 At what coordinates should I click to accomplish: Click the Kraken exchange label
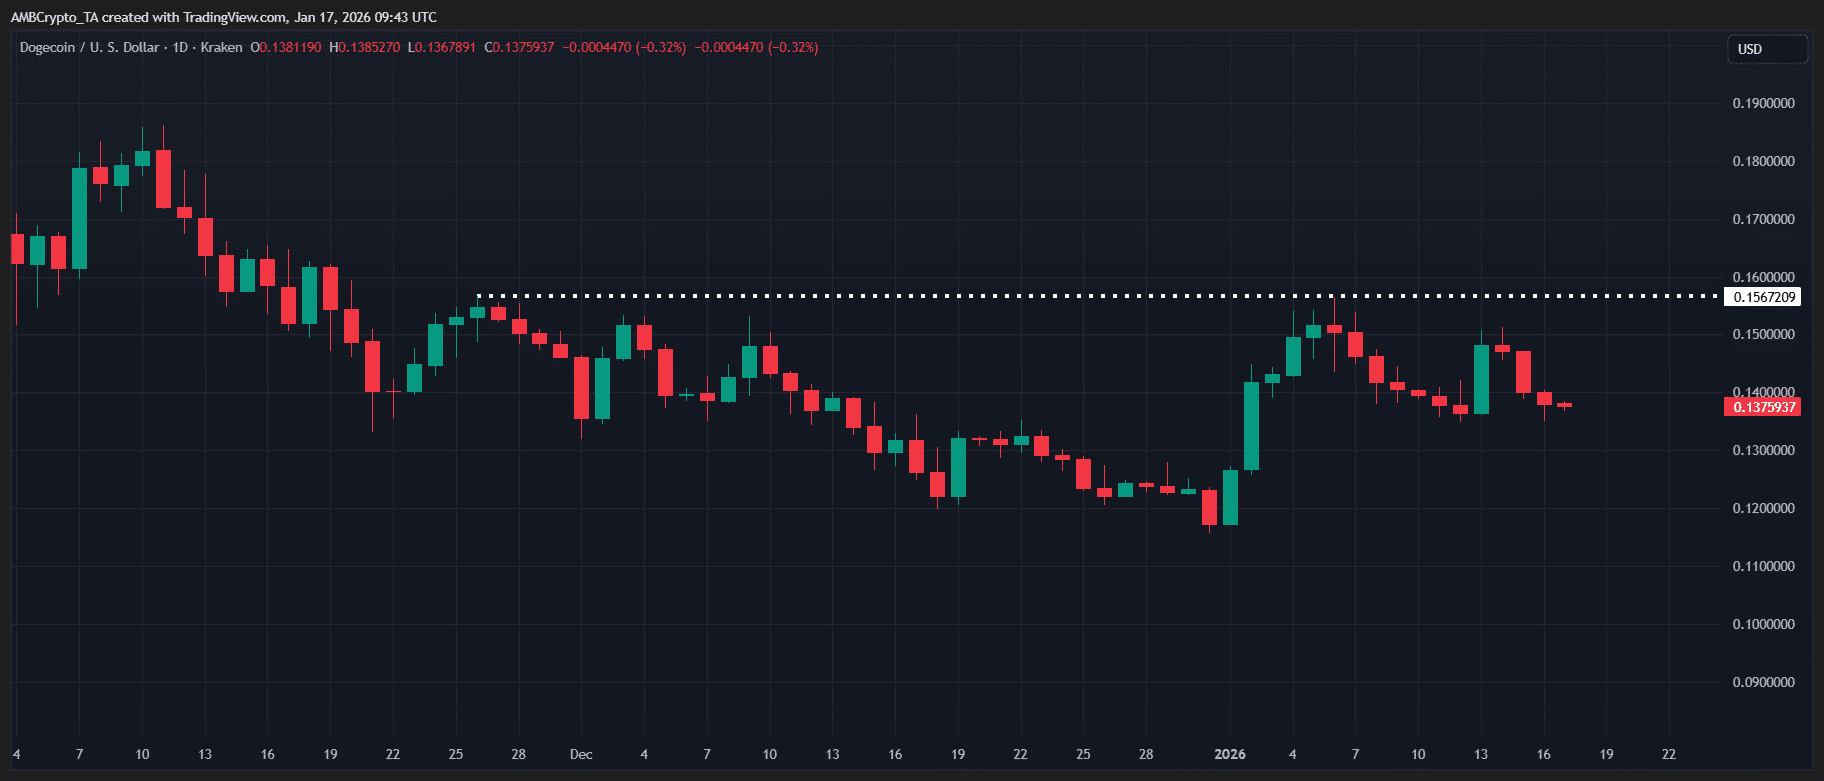pos(221,47)
